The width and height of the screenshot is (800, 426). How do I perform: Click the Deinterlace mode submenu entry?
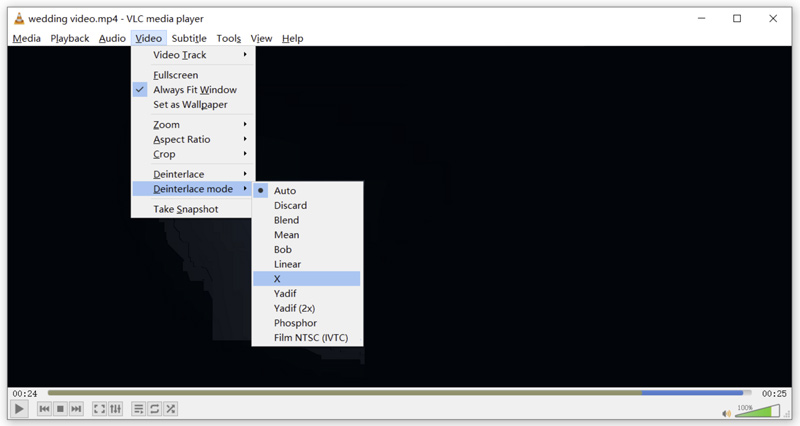(193, 189)
